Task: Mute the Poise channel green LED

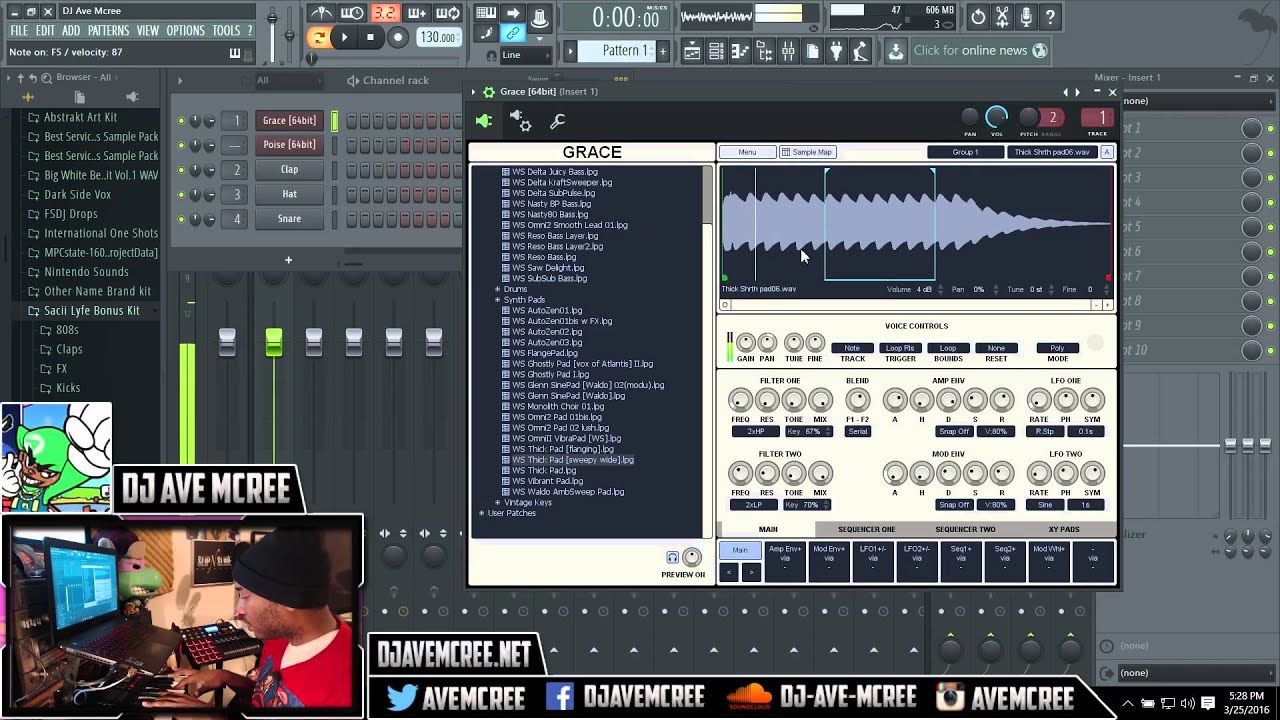Action: tap(181, 146)
